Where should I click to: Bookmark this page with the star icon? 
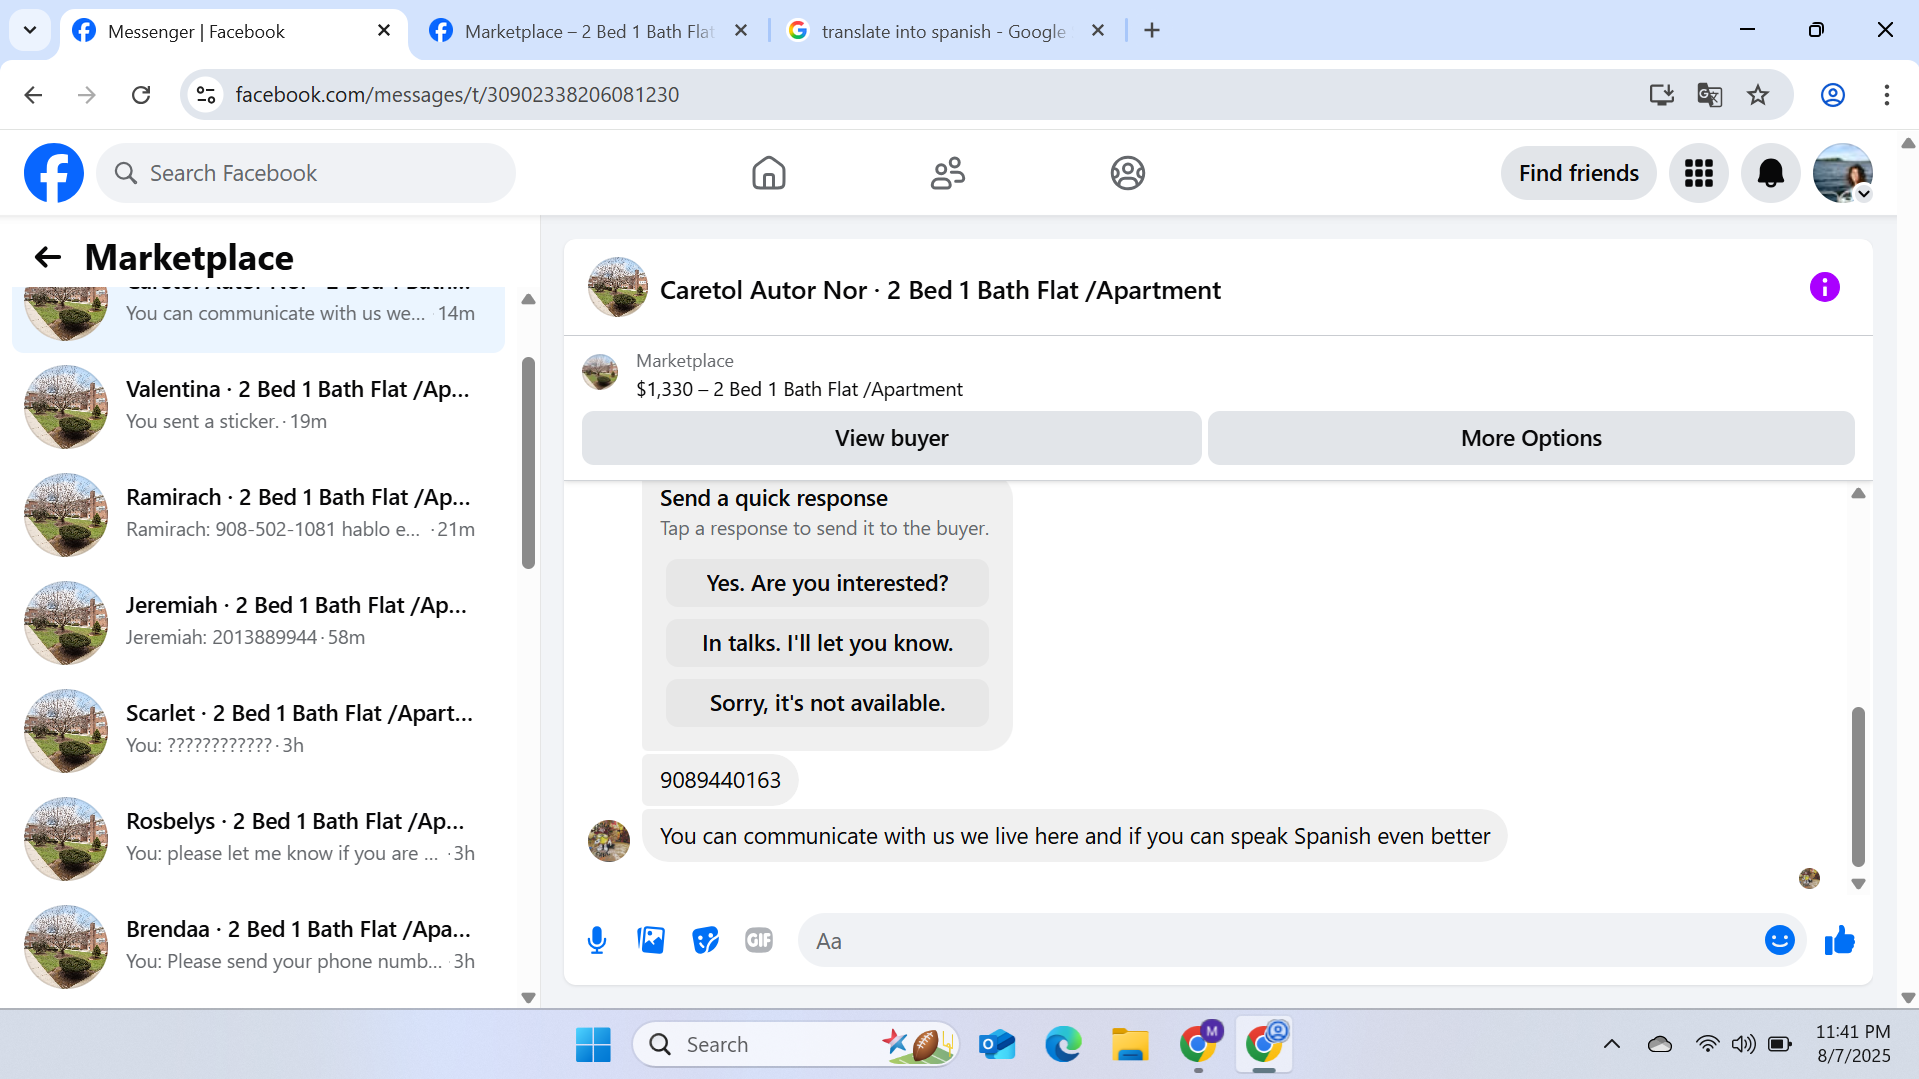1758,95
